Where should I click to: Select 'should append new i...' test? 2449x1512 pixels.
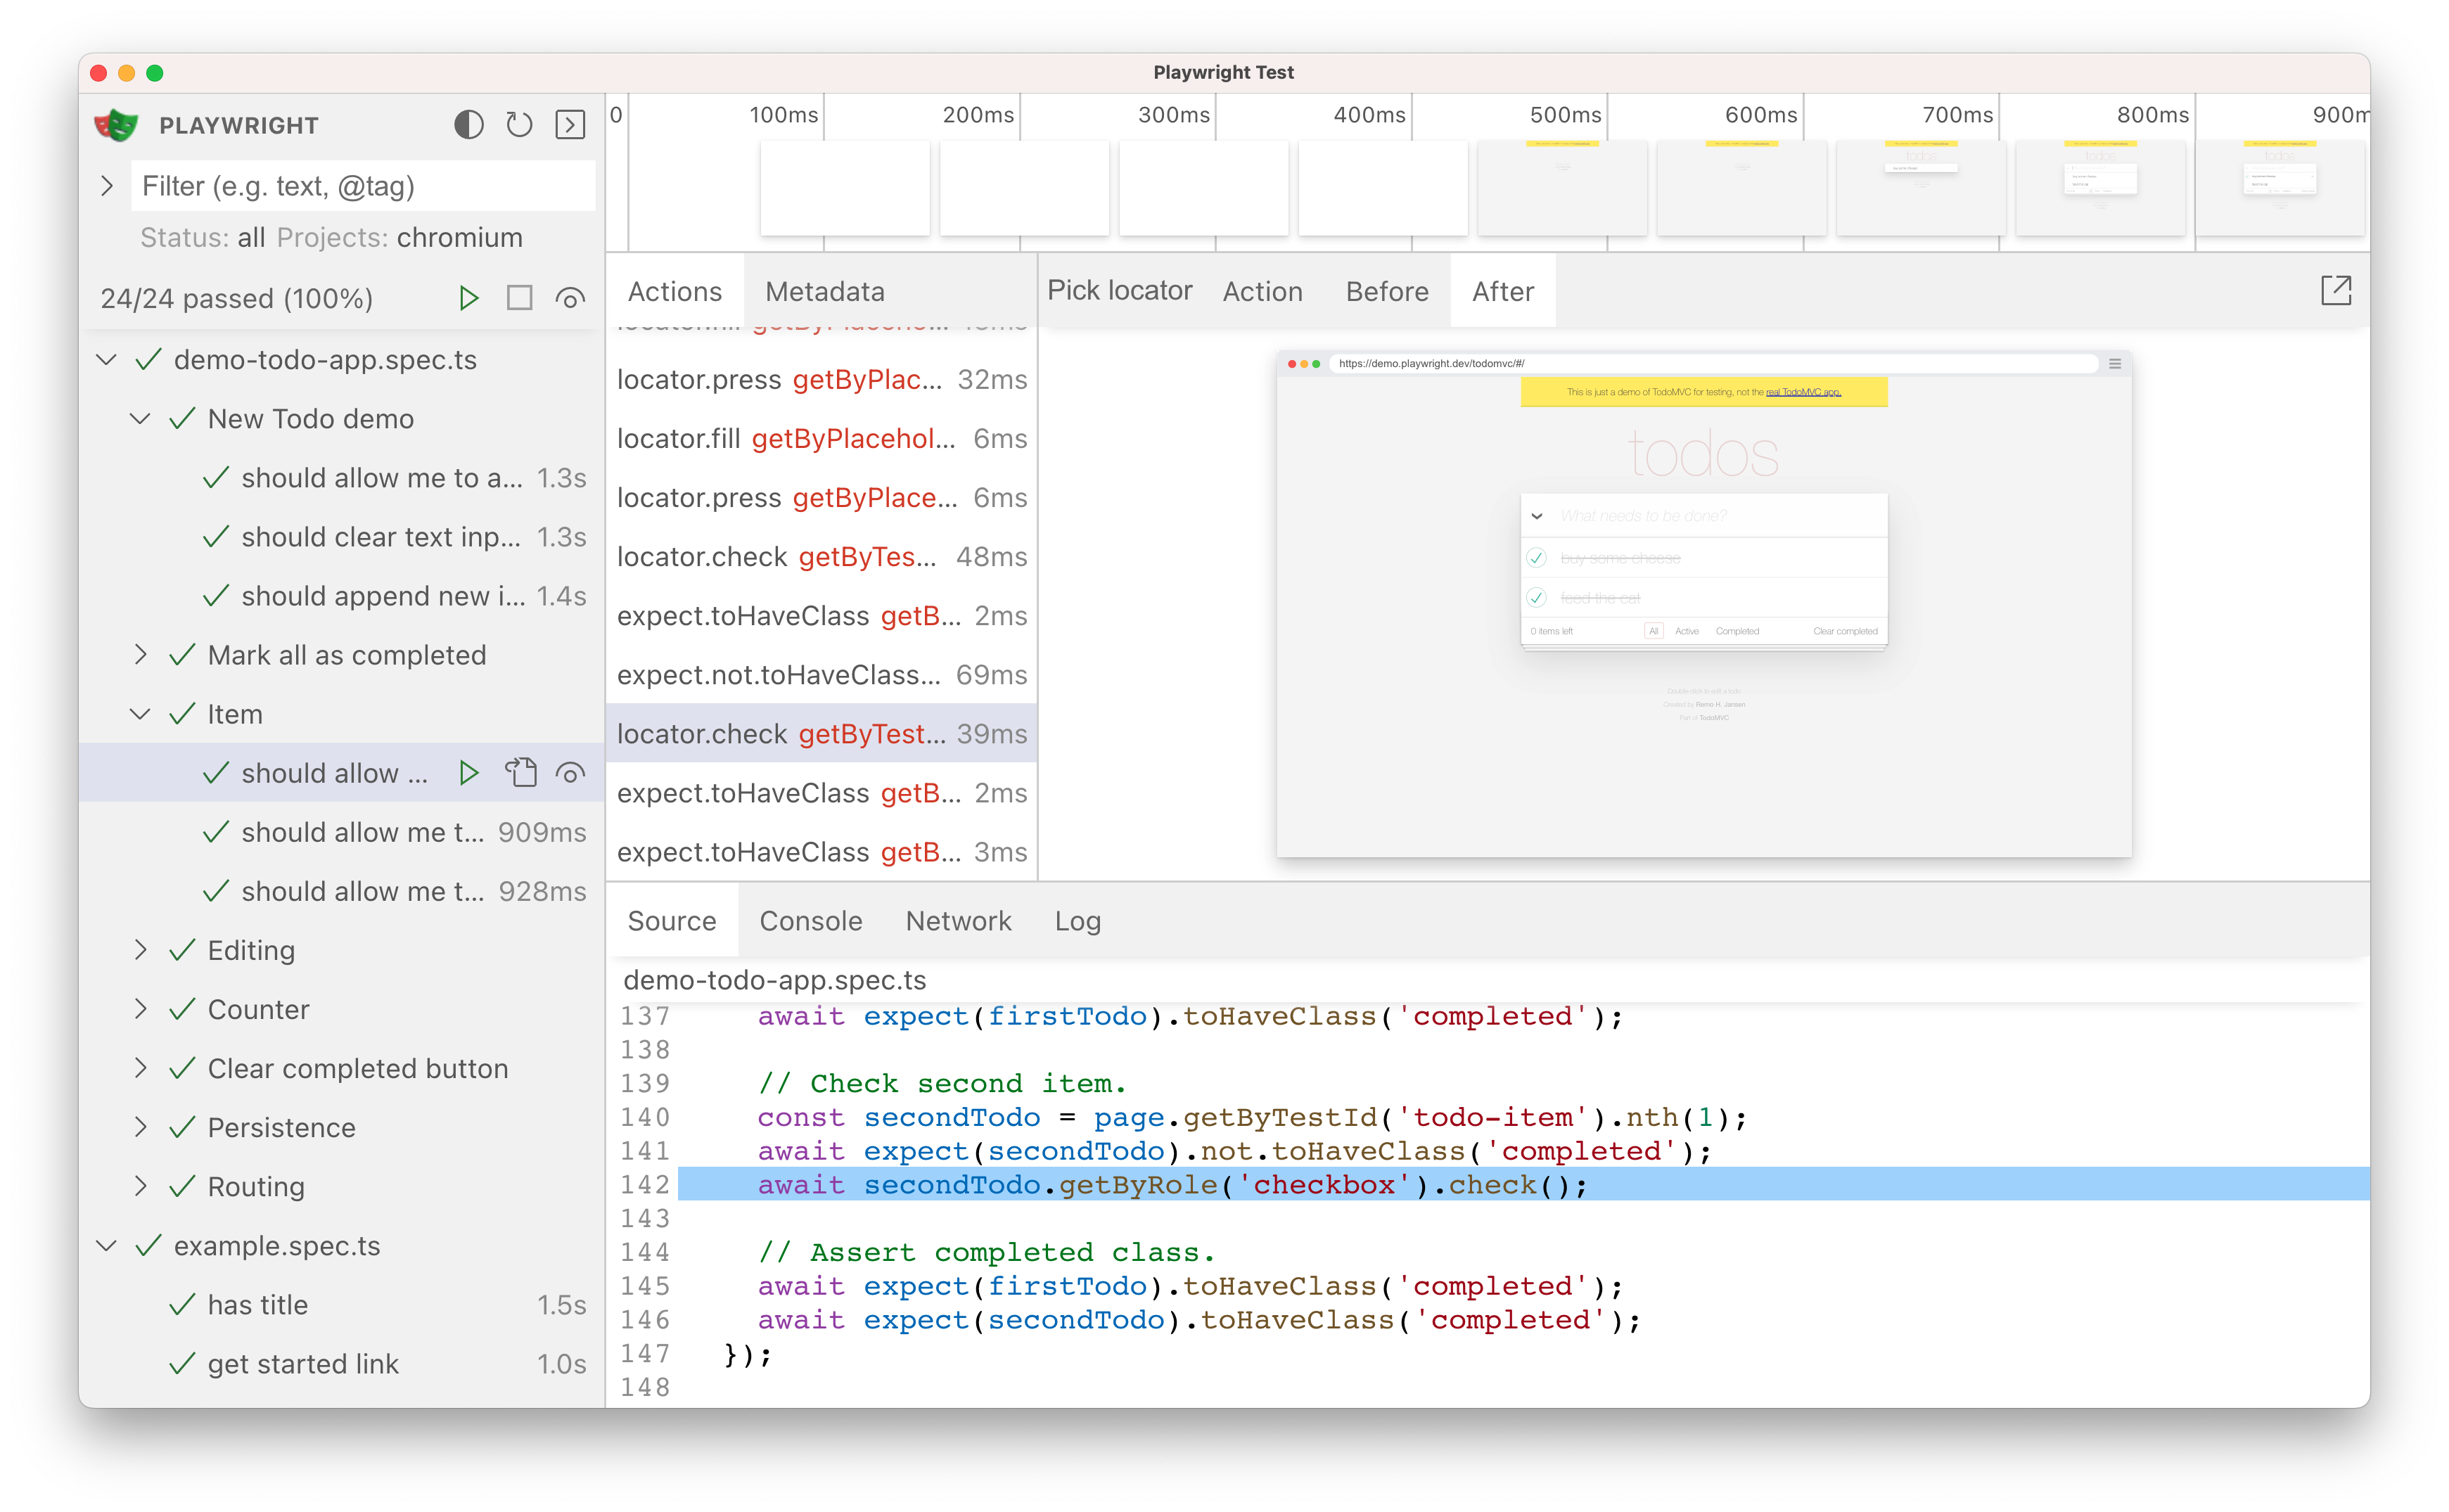pos(342,596)
